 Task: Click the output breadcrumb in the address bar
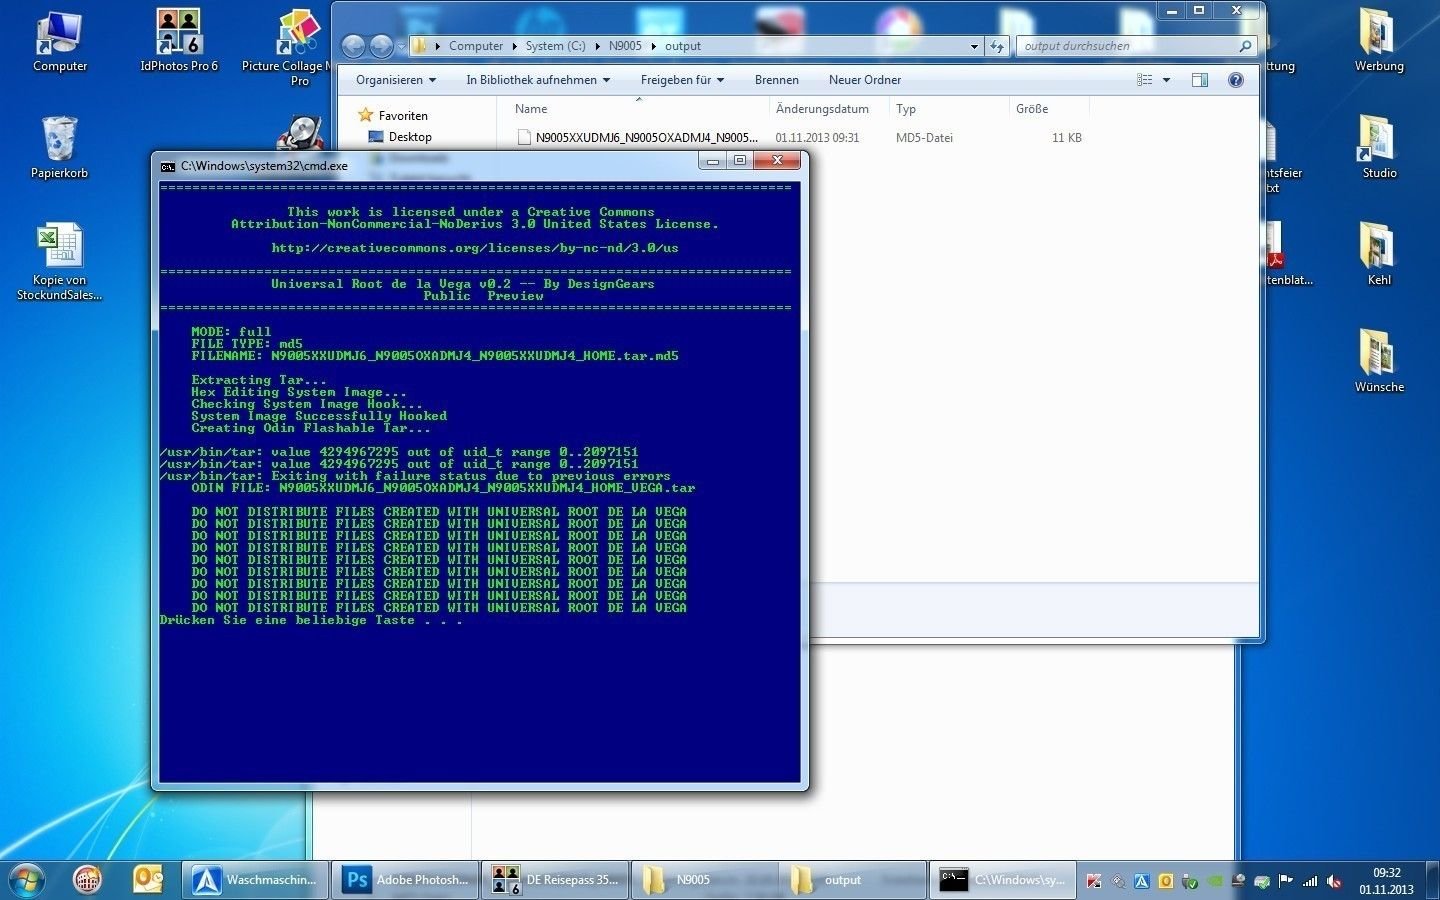tap(683, 46)
